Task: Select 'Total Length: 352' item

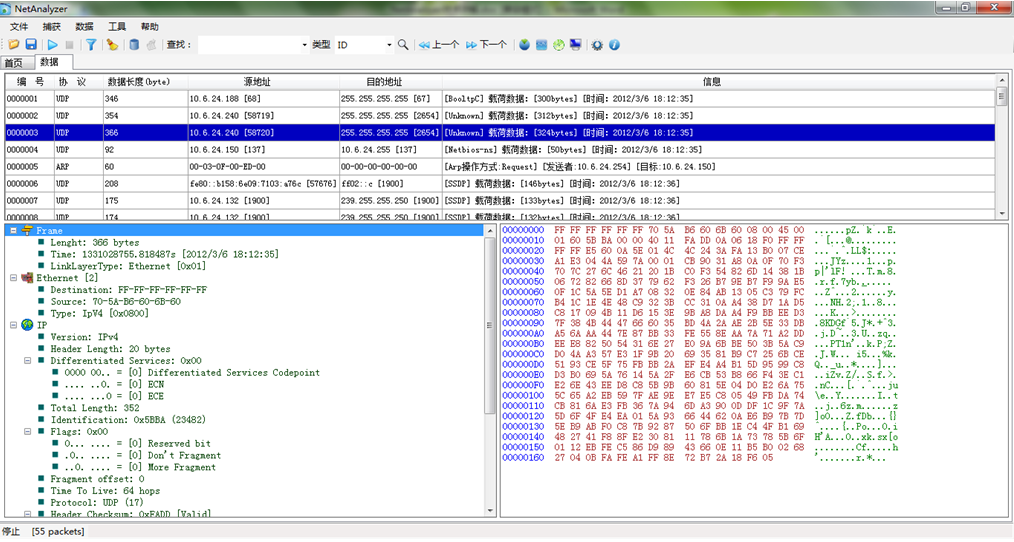Action: pyautogui.click(x=95, y=407)
